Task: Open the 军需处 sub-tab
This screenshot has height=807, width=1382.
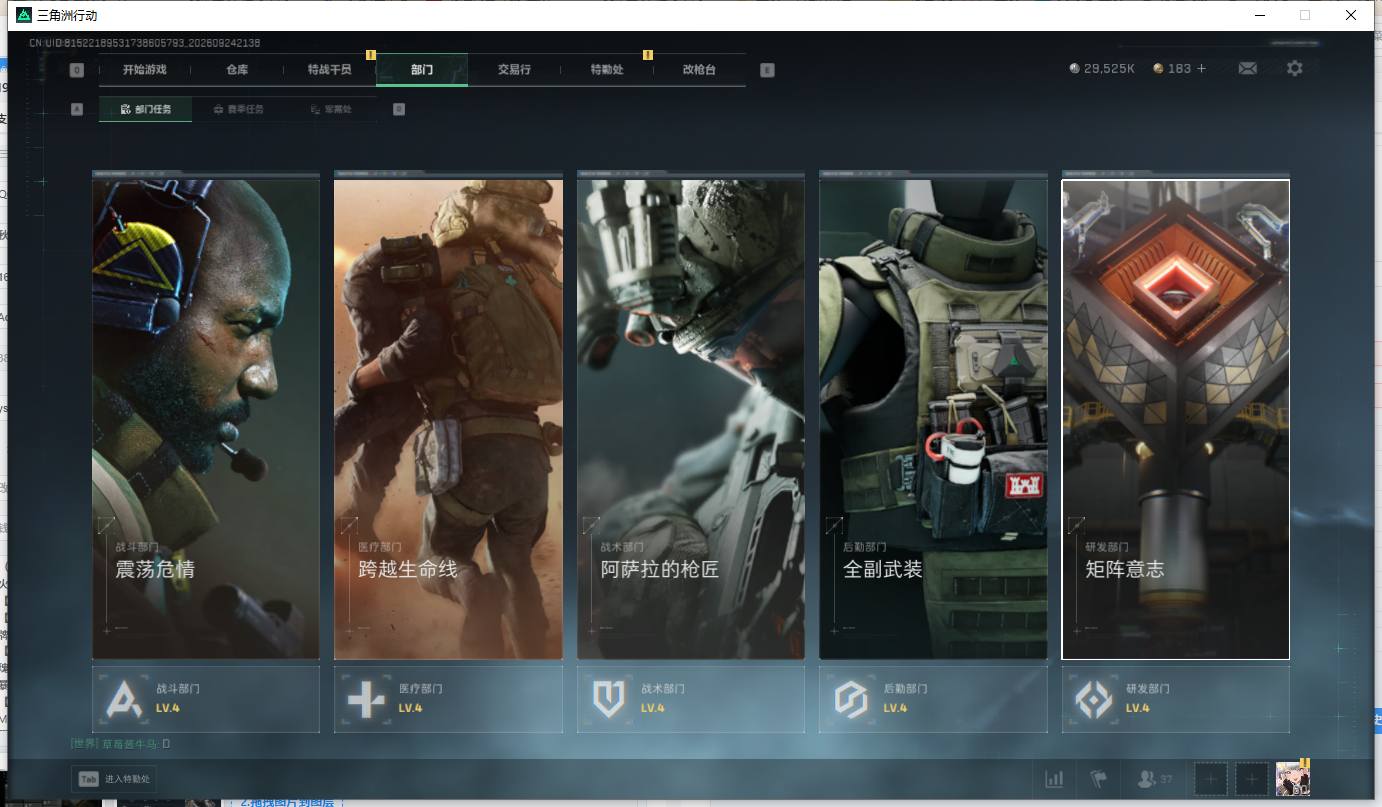Action: click(x=331, y=109)
